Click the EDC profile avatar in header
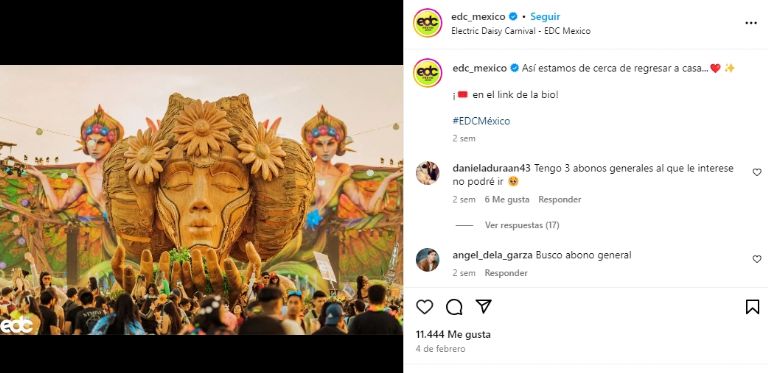Screen dimensions: 768x373 point(428,23)
